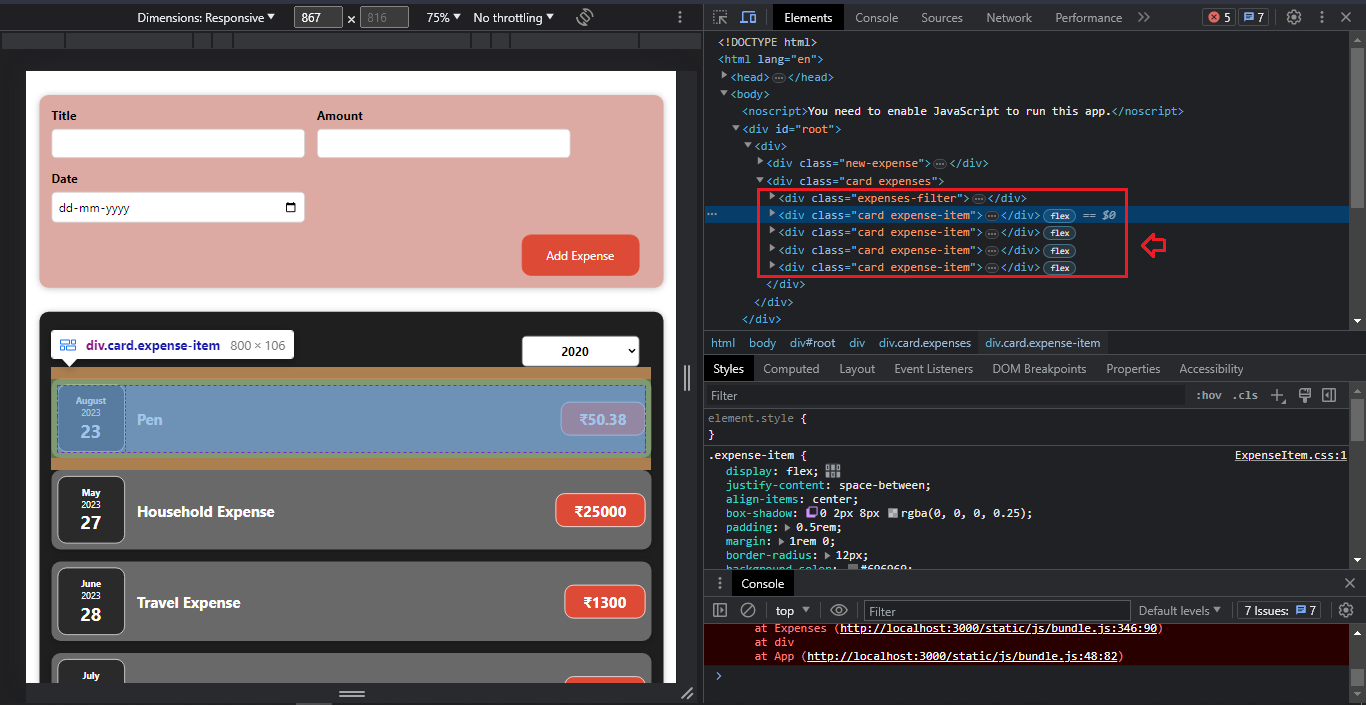The image size is (1366, 706).
Task: Switch to the Network tab
Action: [1009, 17]
